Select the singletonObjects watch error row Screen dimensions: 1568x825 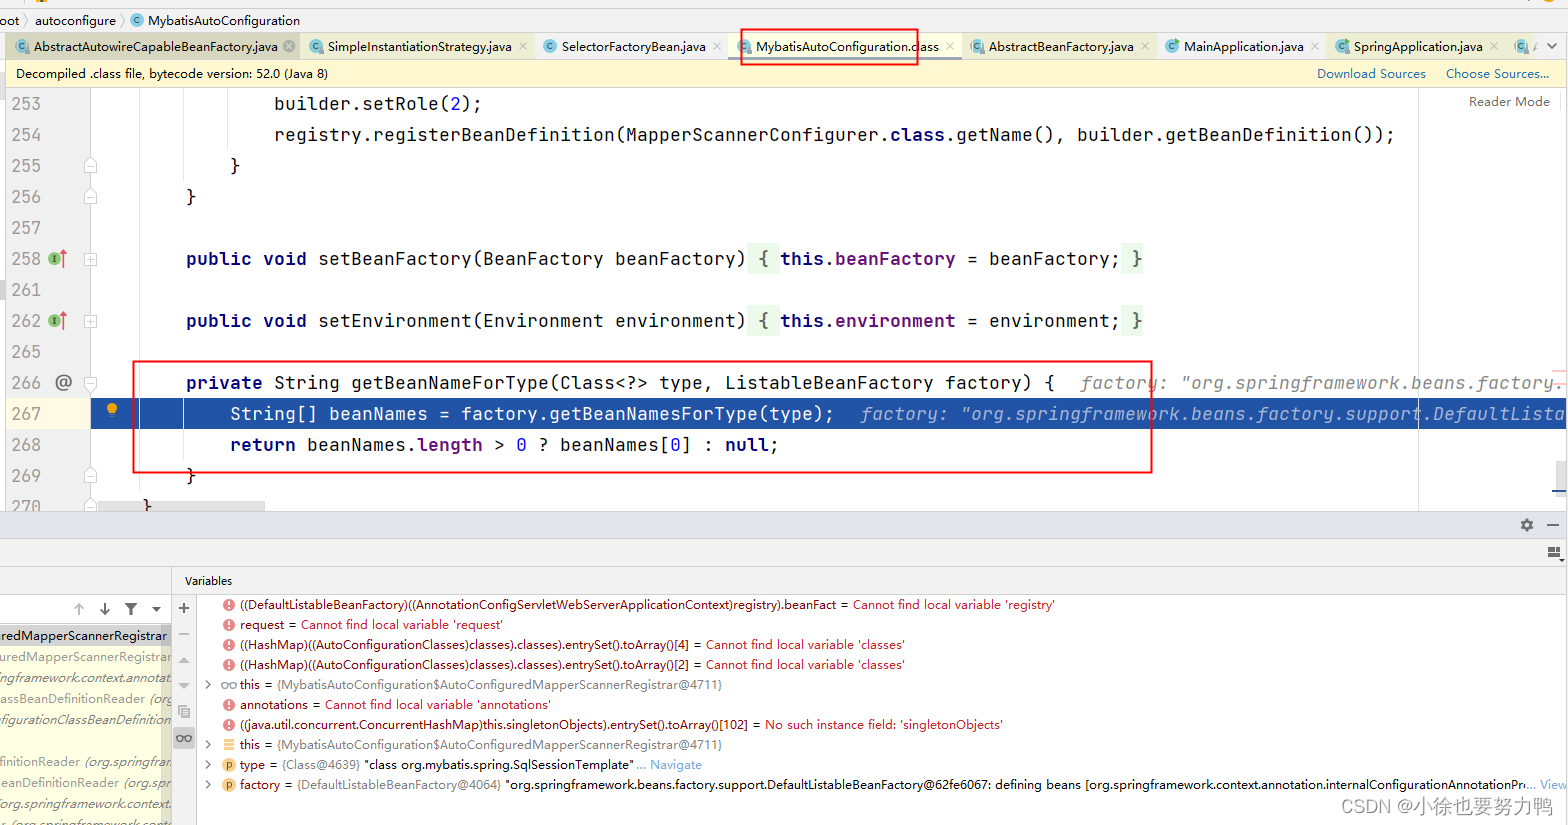click(x=880, y=725)
